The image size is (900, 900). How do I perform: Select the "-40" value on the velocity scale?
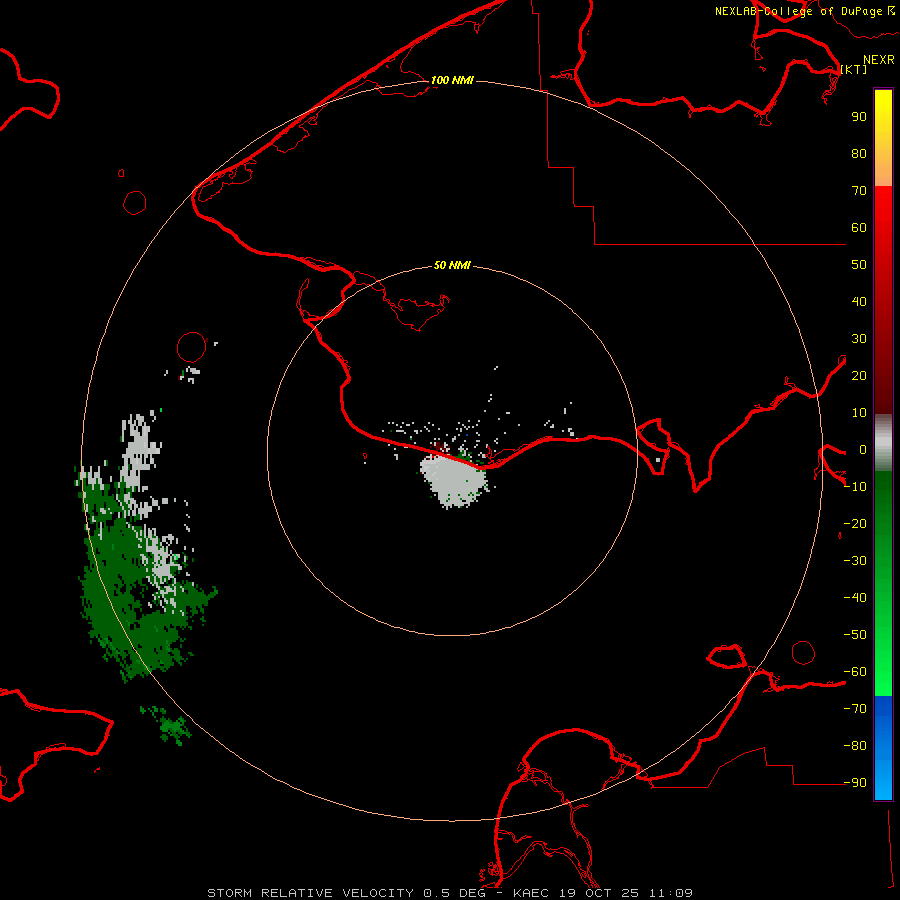(855, 598)
